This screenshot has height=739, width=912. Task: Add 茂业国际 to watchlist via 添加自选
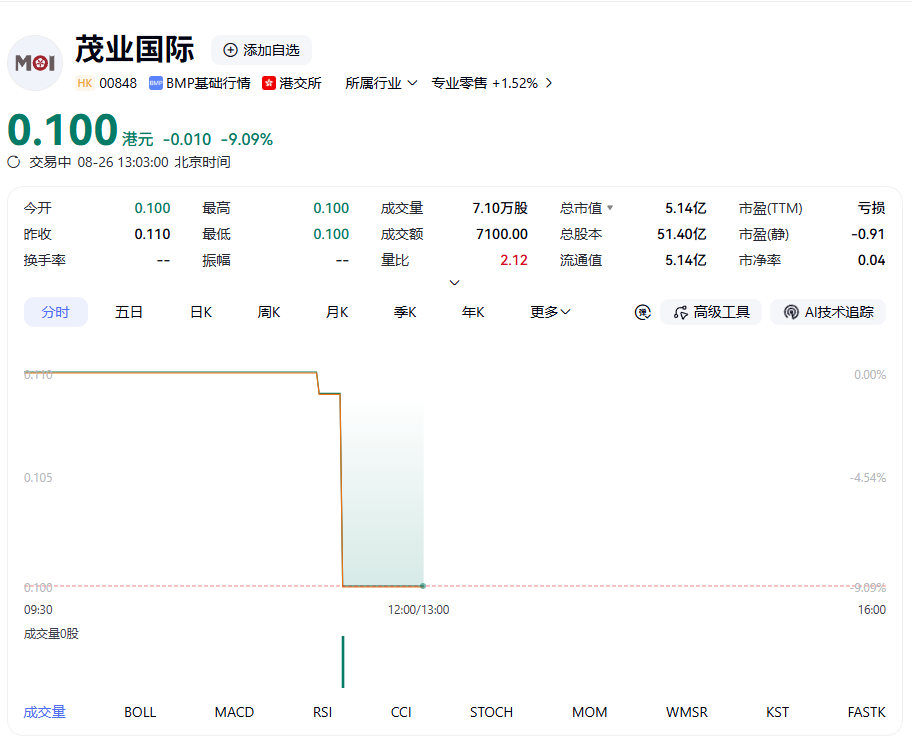[x=261, y=51]
